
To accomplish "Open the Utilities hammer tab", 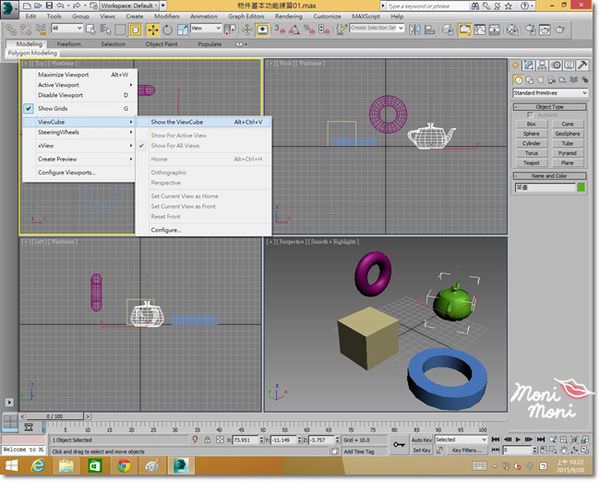I will (583, 65).
